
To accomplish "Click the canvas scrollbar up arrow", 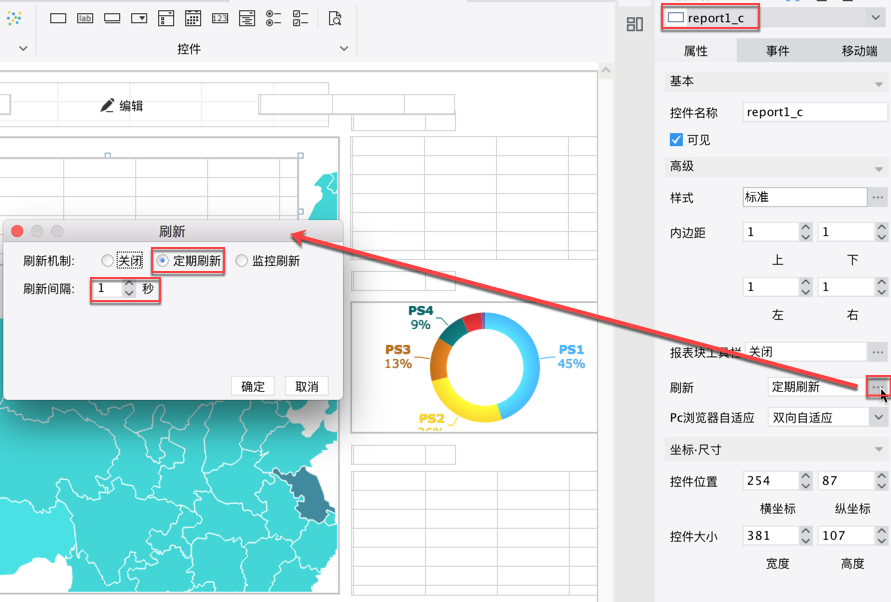I will point(606,70).
